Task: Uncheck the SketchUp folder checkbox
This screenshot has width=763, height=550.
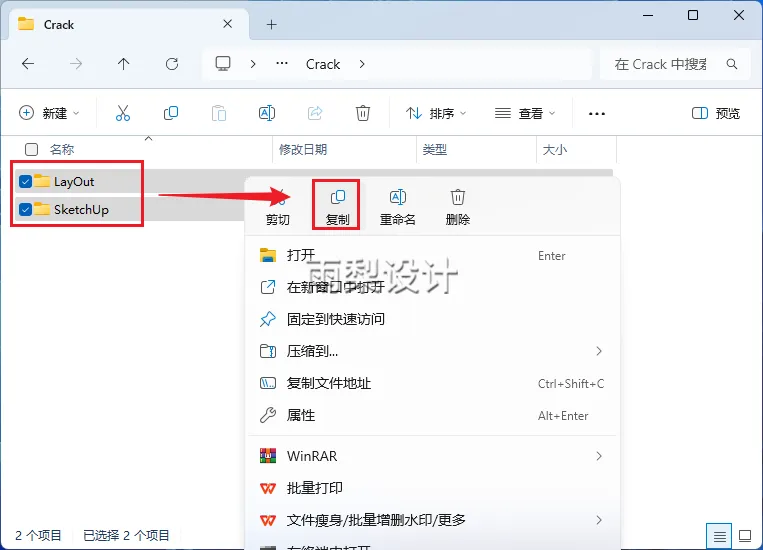Action: click(25, 209)
